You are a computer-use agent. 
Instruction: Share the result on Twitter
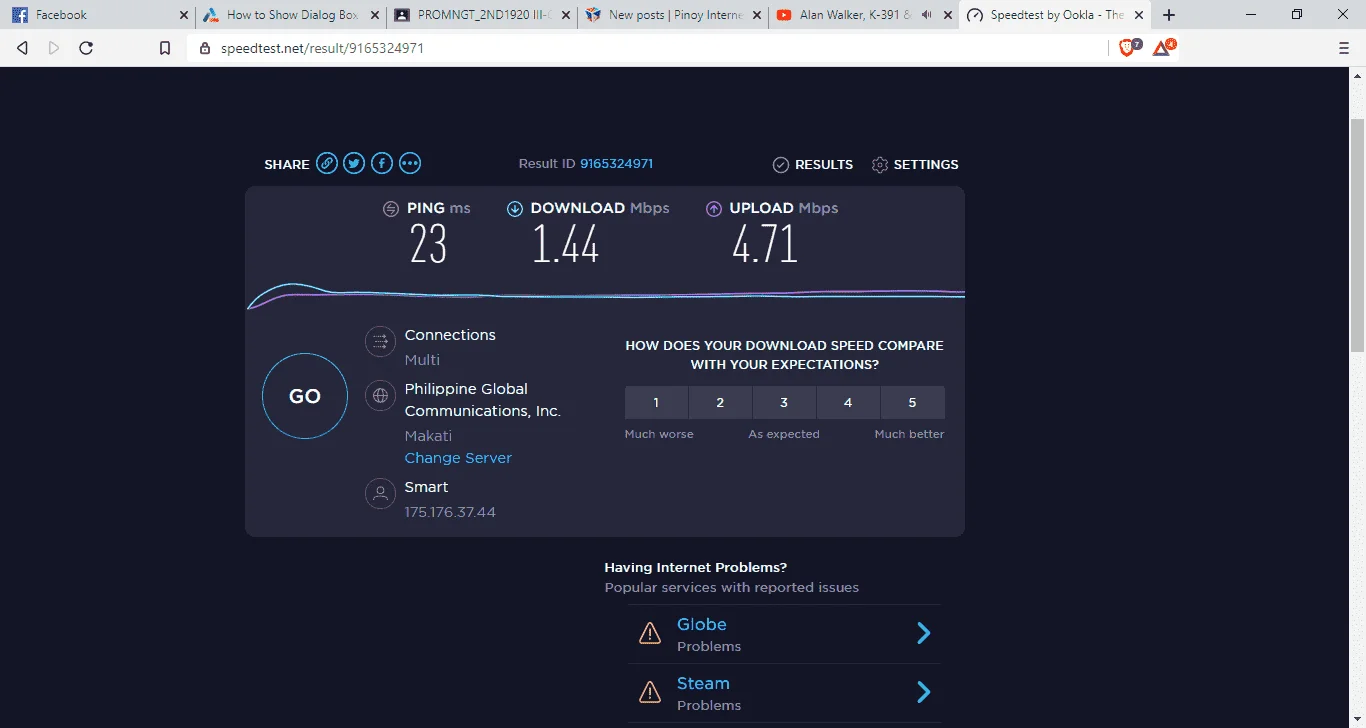(x=354, y=164)
